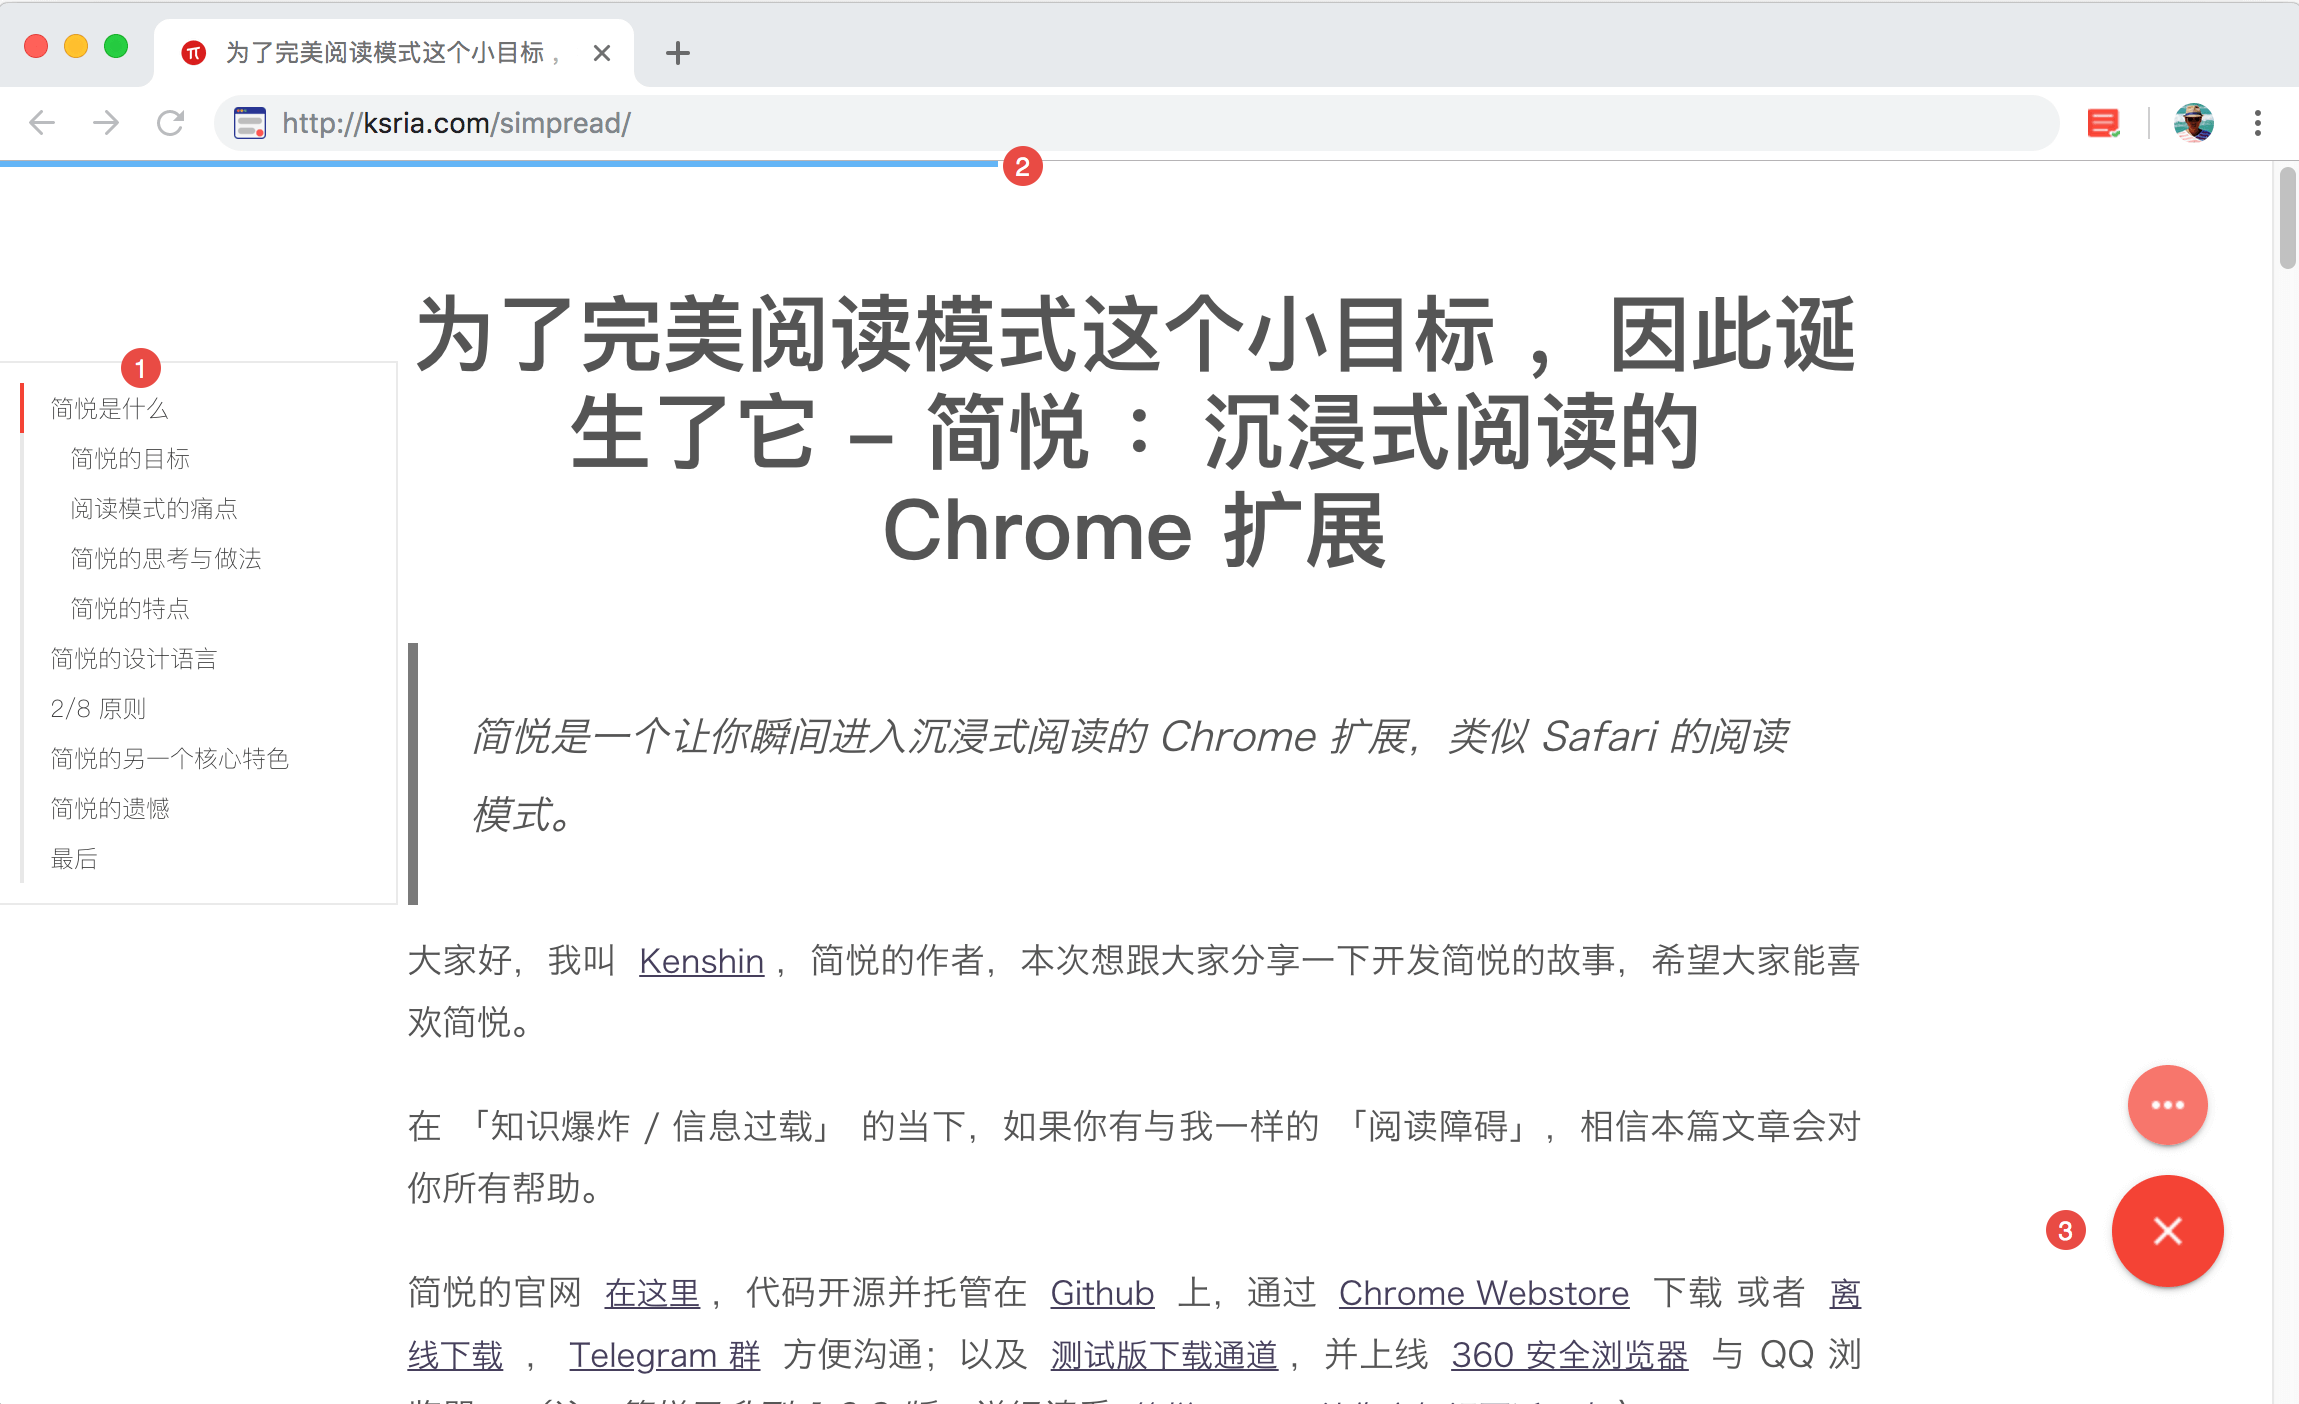Open the Telegram 群 link
The height and width of the screenshot is (1404, 2299).
(664, 1355)
